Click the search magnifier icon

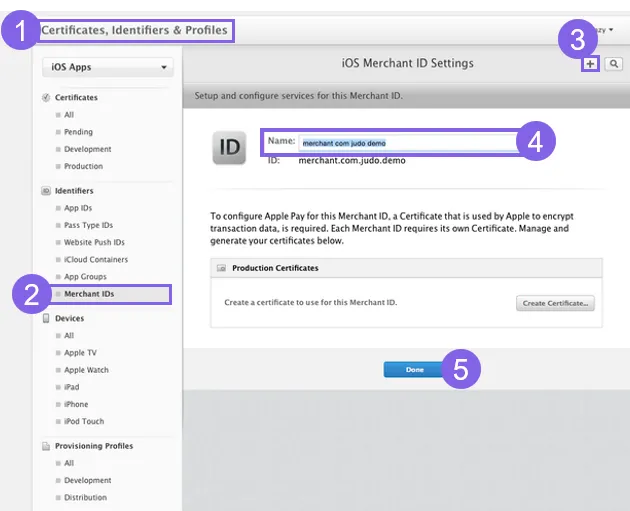614,64
